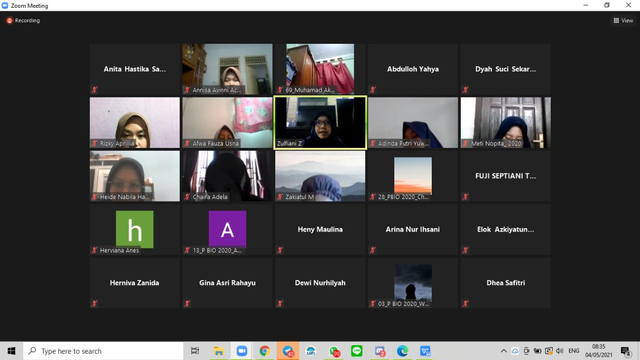Viewport: 640px width, 360px height.
Task: Select active speaker Zulfiani Z tile
Action: (x=320, y=122)
